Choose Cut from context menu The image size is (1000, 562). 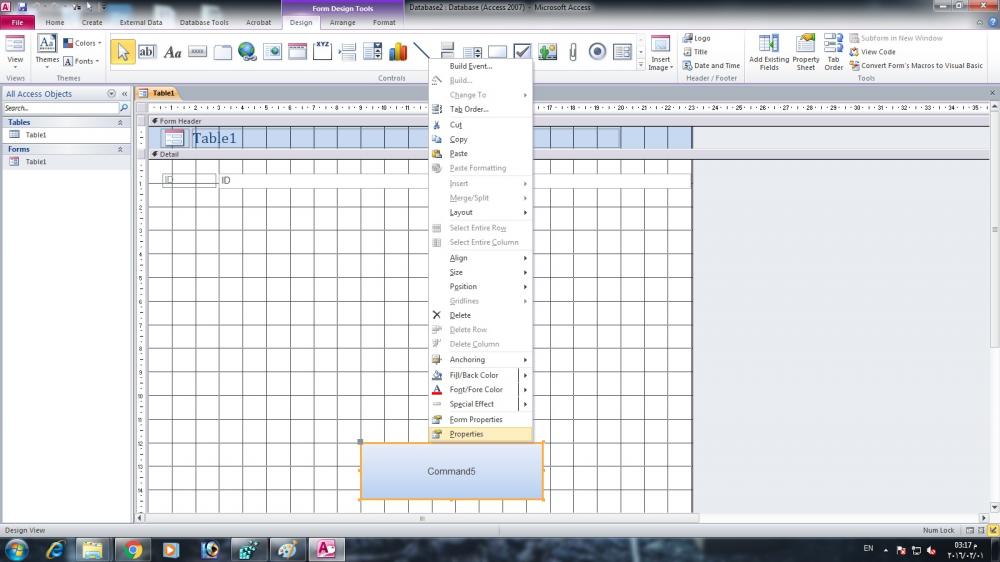coord(481,125)
